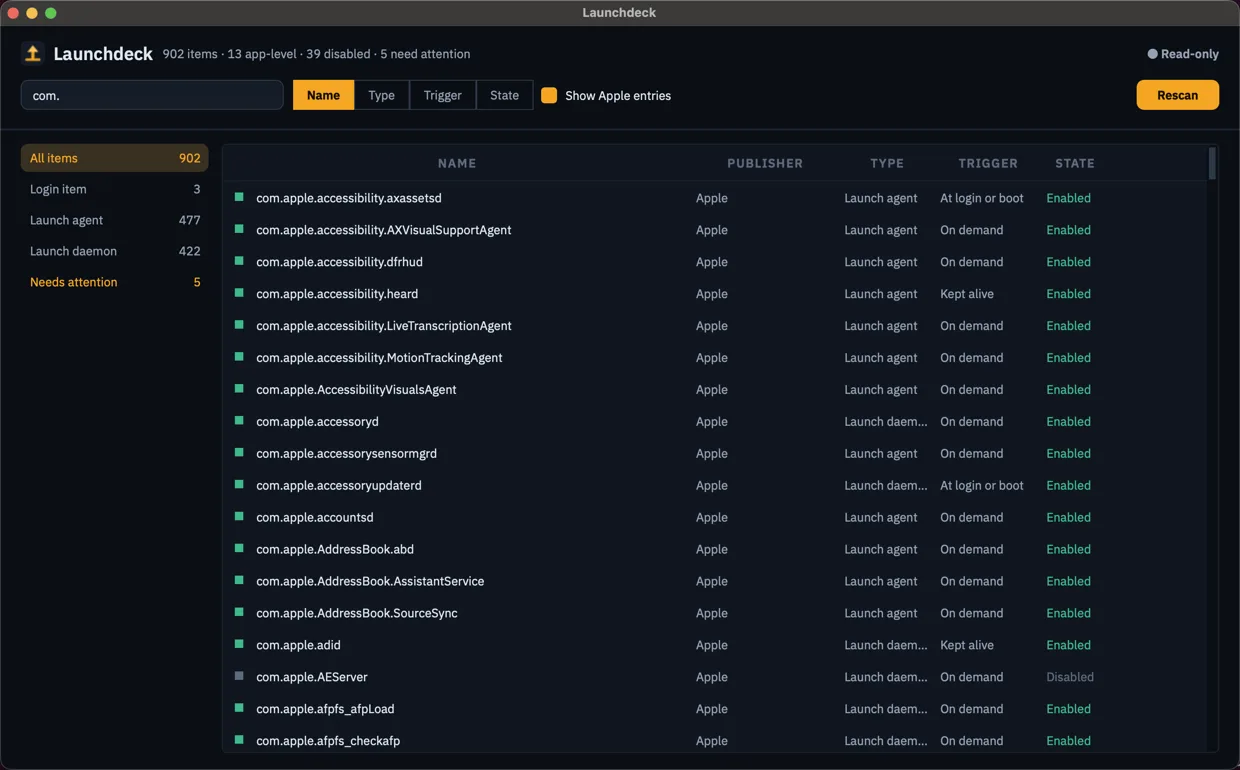Screen dimensions: 1240x770
Task: Click the status square beside com.apple.accessibility.heard
Action: click(239, 293)
